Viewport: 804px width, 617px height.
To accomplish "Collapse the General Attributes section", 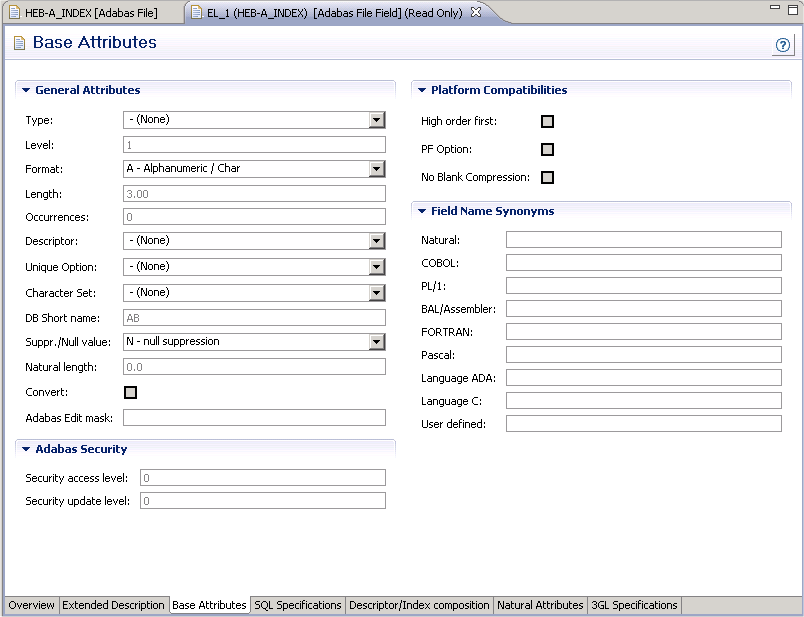I will (26, 90).
